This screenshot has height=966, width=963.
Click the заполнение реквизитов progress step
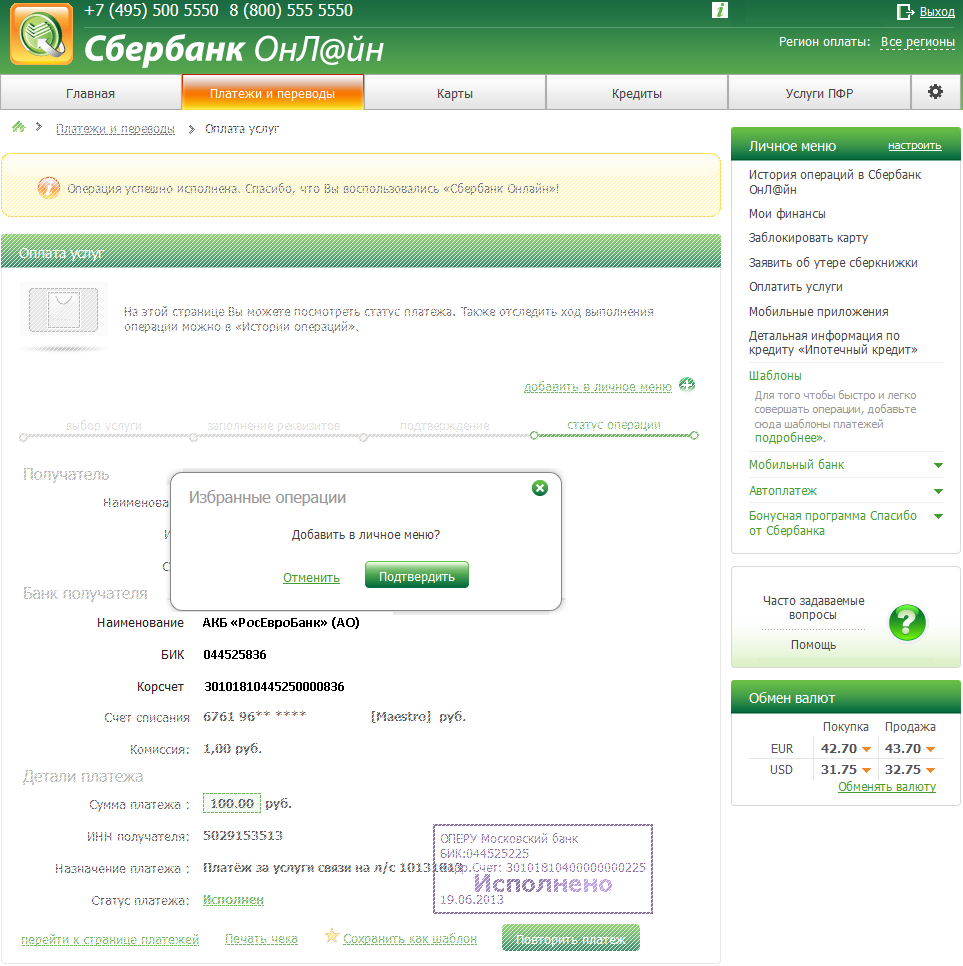tap(274, 426)
